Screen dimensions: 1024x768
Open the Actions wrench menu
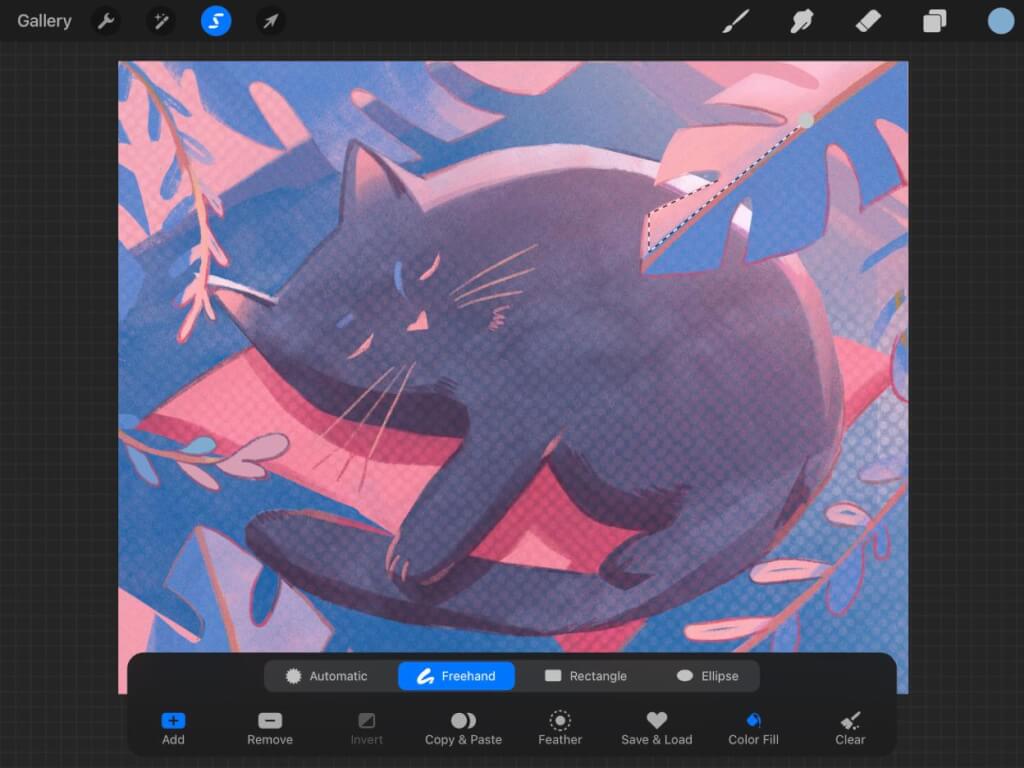click(x=106, y=21)
